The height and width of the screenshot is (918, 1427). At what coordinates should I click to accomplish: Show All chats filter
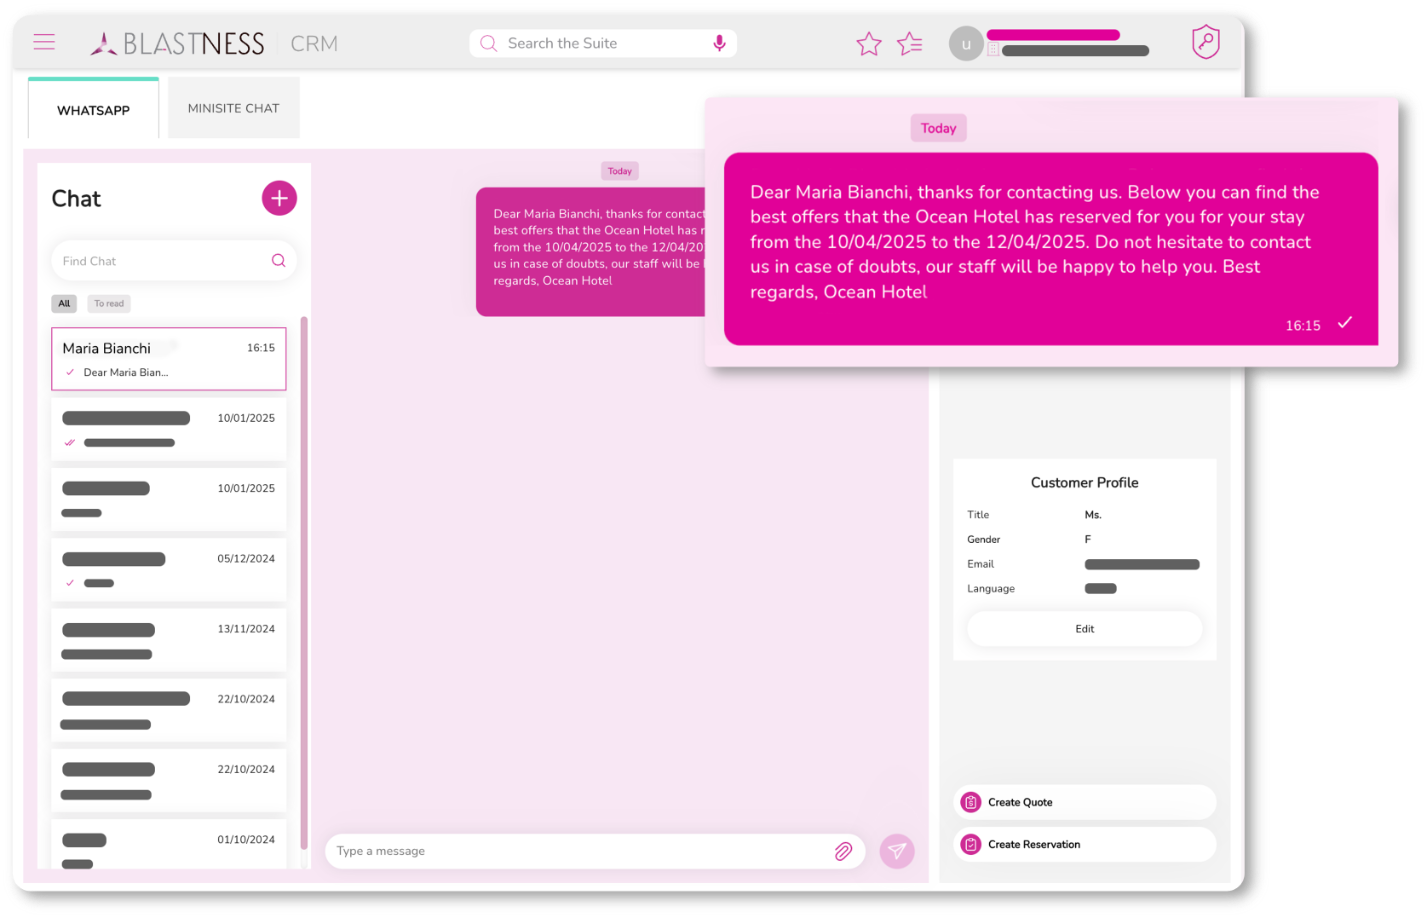pos(64,304)
